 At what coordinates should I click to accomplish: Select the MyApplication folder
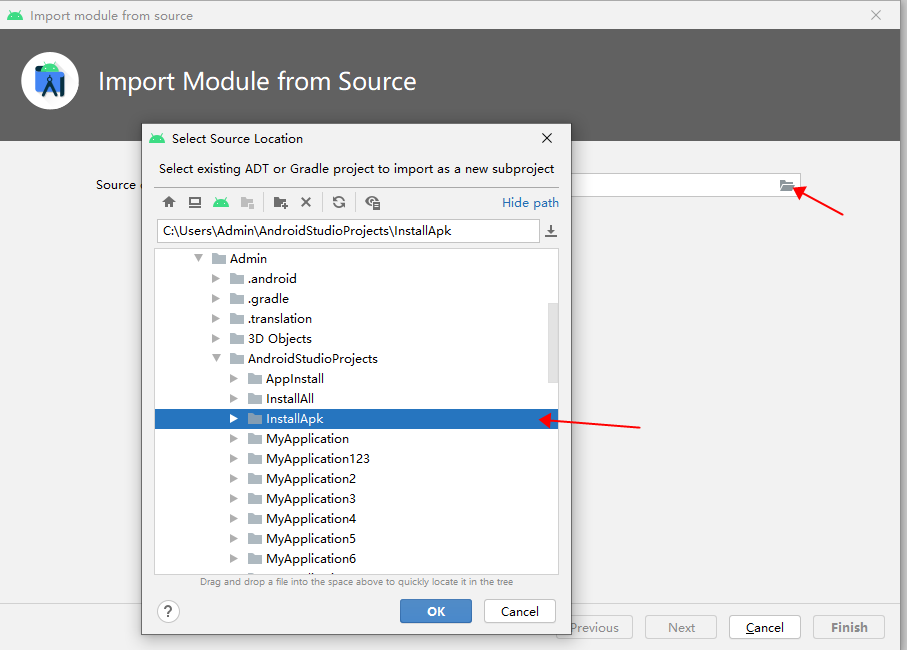pyautogui.click(x=356, y=438)
